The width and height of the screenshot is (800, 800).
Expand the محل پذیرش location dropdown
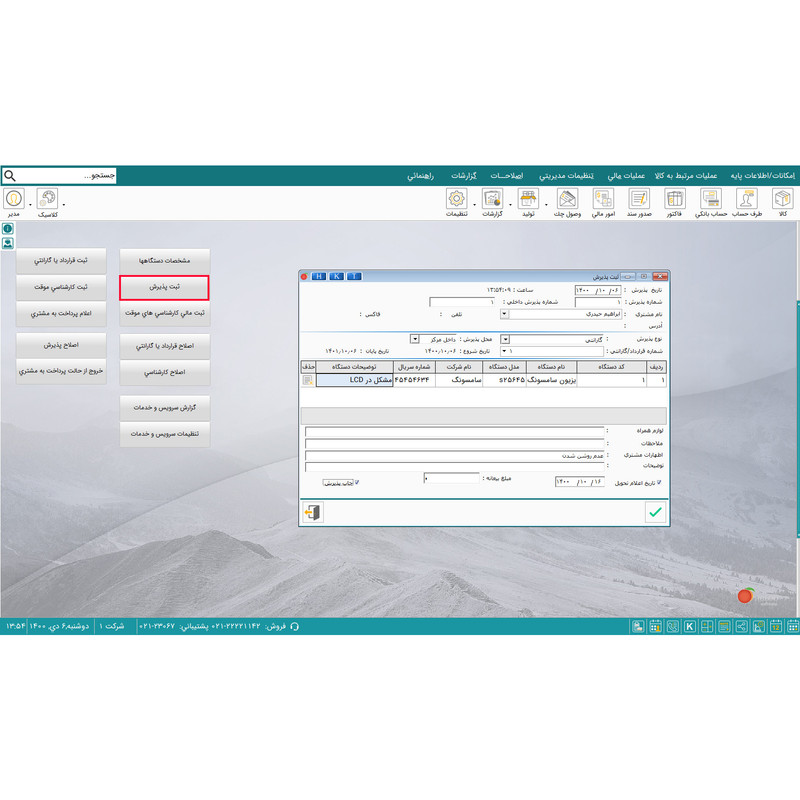click(415, 339)
